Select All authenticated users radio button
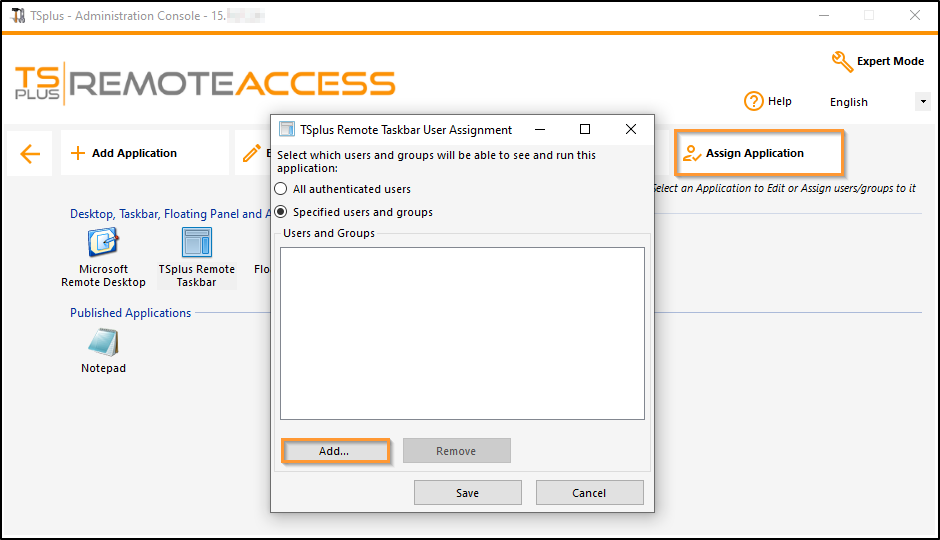 (x=281, y=189)
